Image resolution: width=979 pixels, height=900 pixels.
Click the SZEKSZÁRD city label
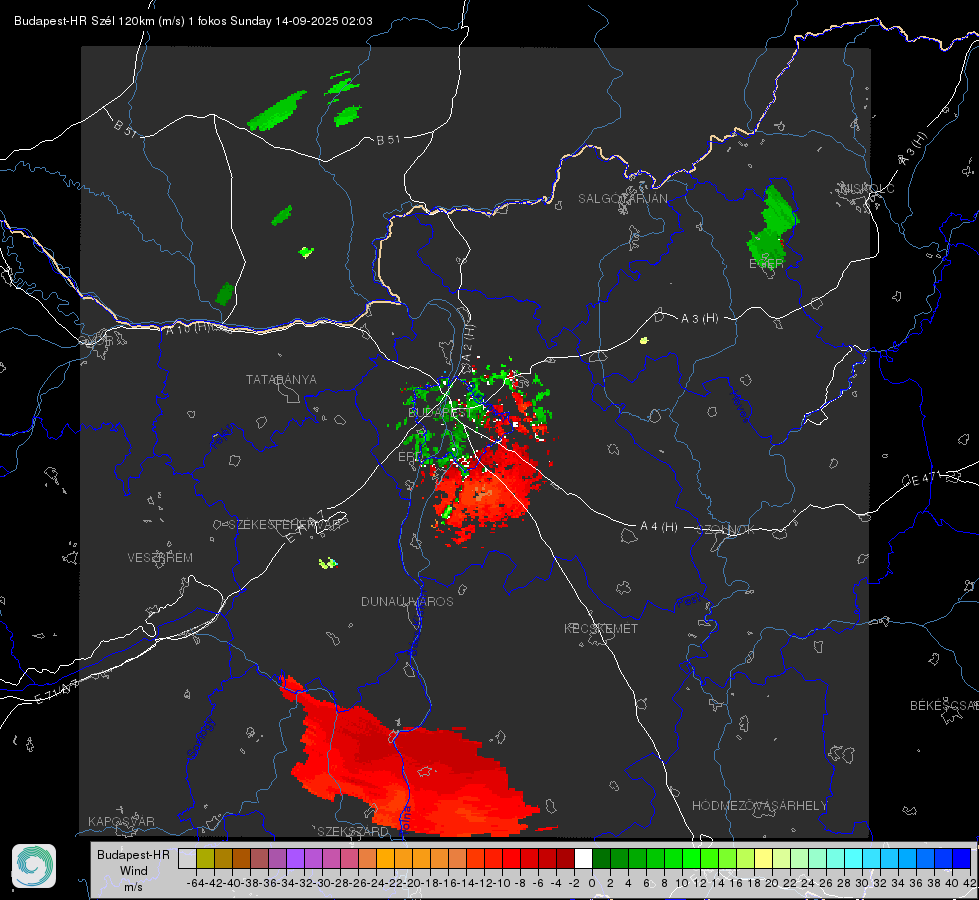(x=353, y=831)
